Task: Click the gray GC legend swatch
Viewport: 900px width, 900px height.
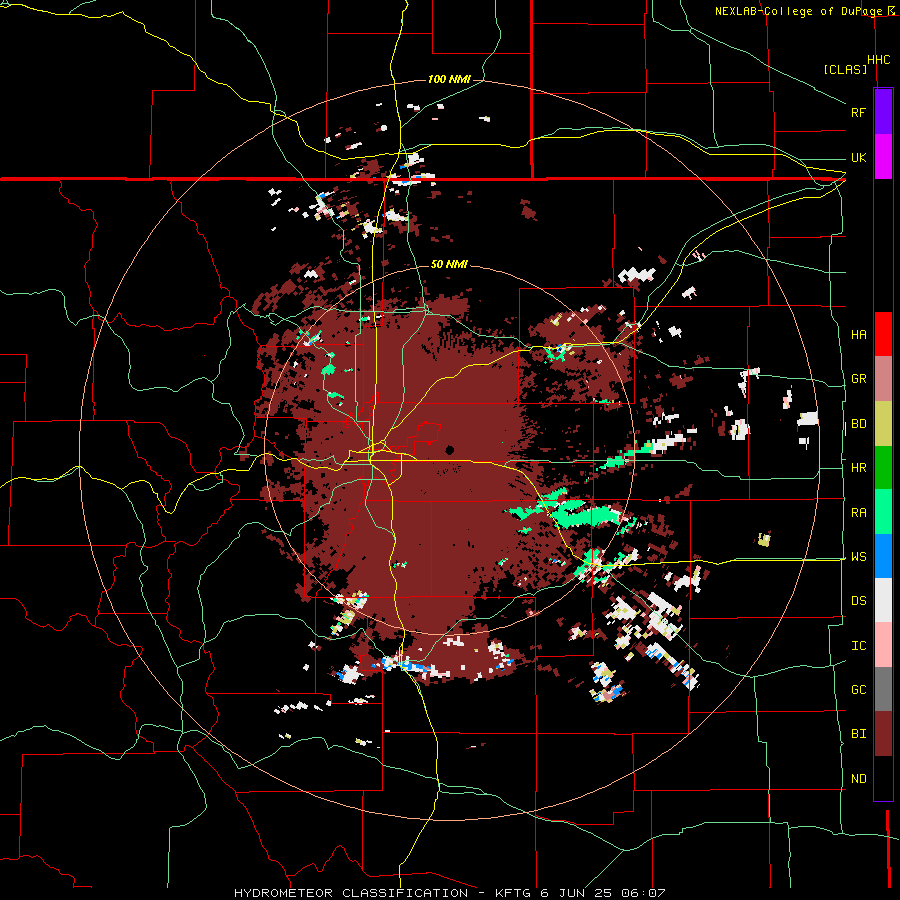Action: [x=883, y=689]
